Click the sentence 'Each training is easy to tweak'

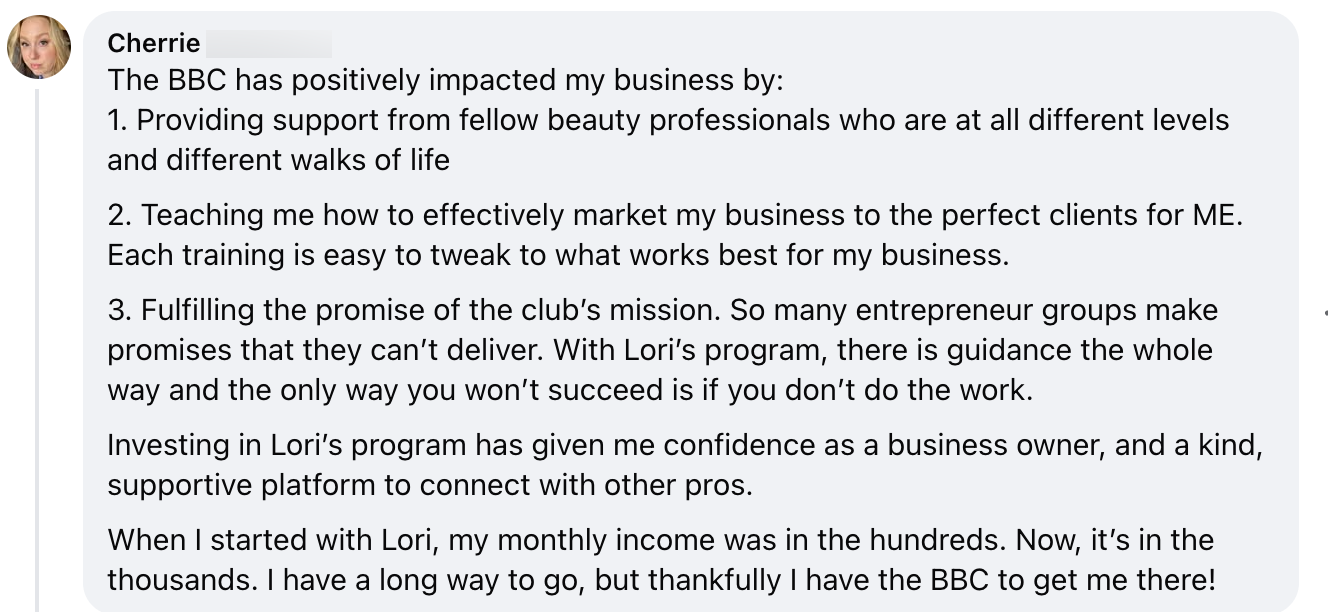[558, 254]
